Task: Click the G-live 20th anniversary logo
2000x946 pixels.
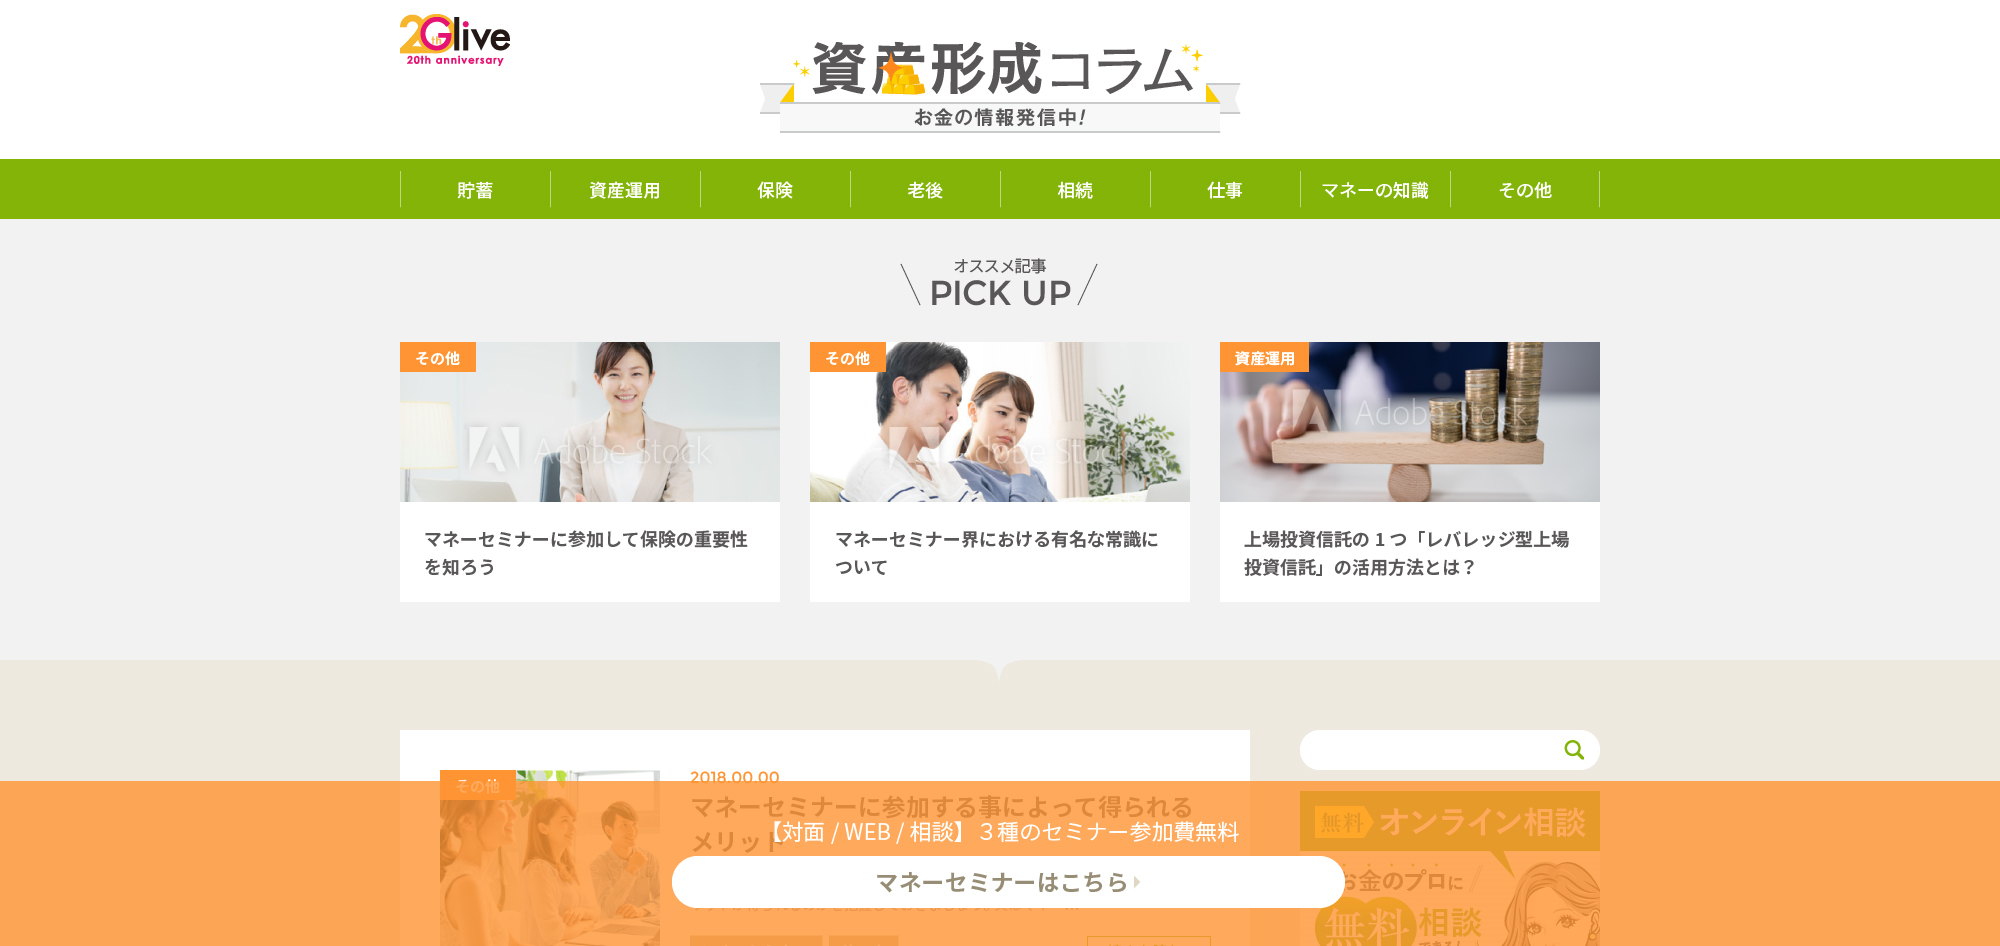Action: tap(455, 40)
